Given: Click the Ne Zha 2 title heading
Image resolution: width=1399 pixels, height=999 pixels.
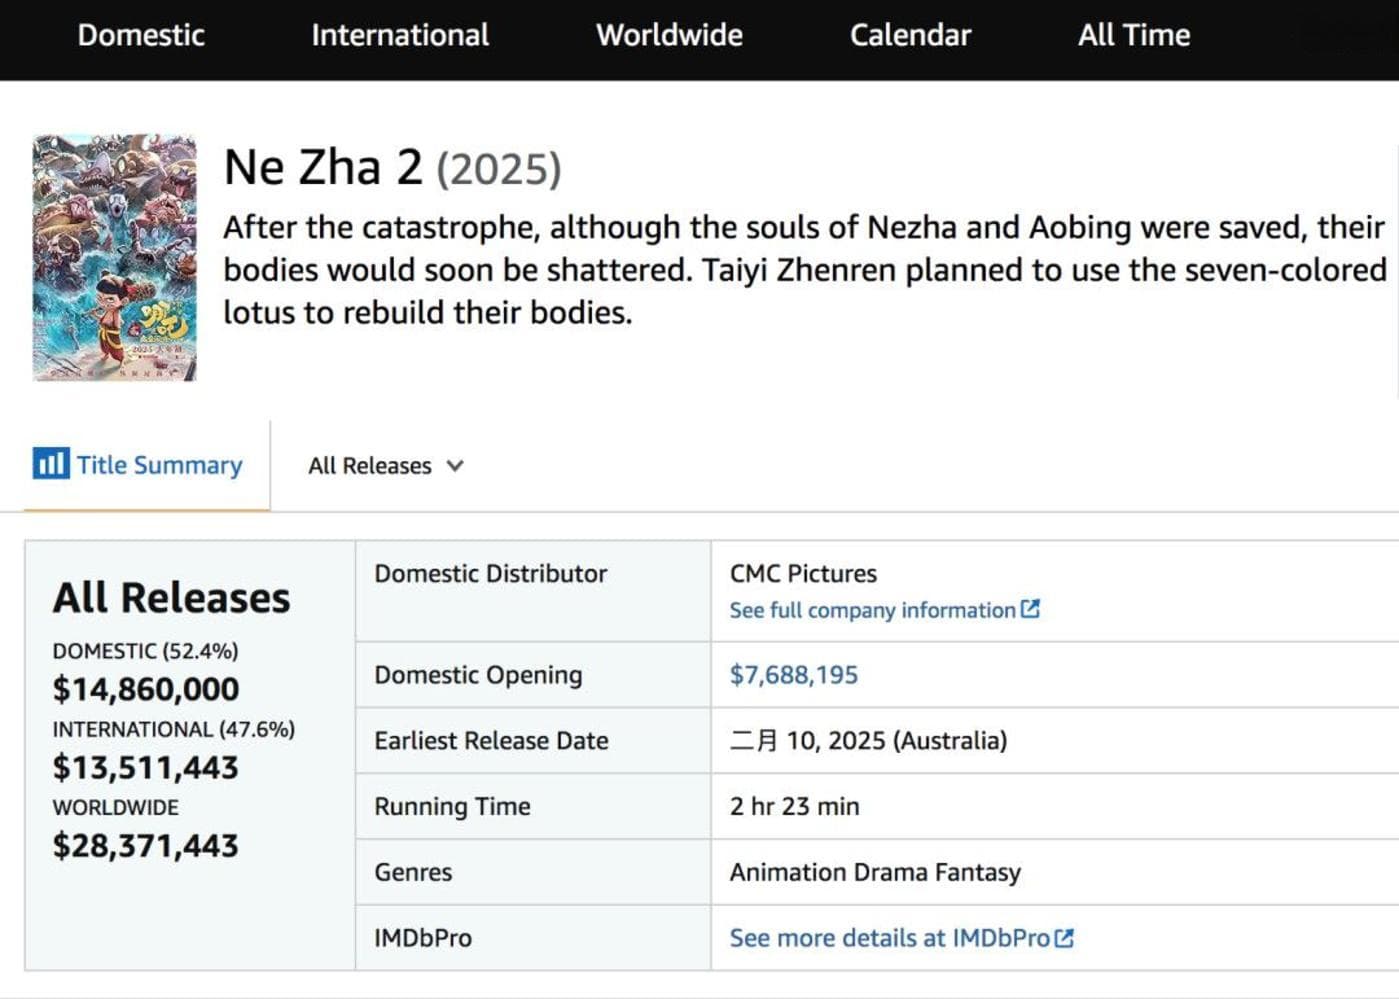Looking at the screenshot, I should pyautogui.click(x=323, y=167).
